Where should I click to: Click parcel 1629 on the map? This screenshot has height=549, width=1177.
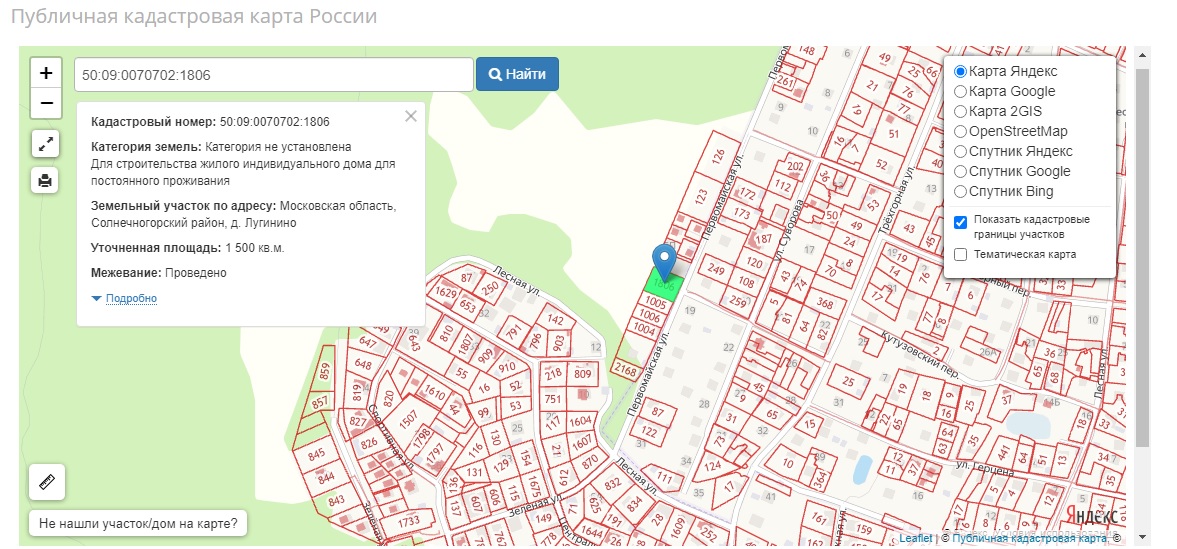point(446,292)
